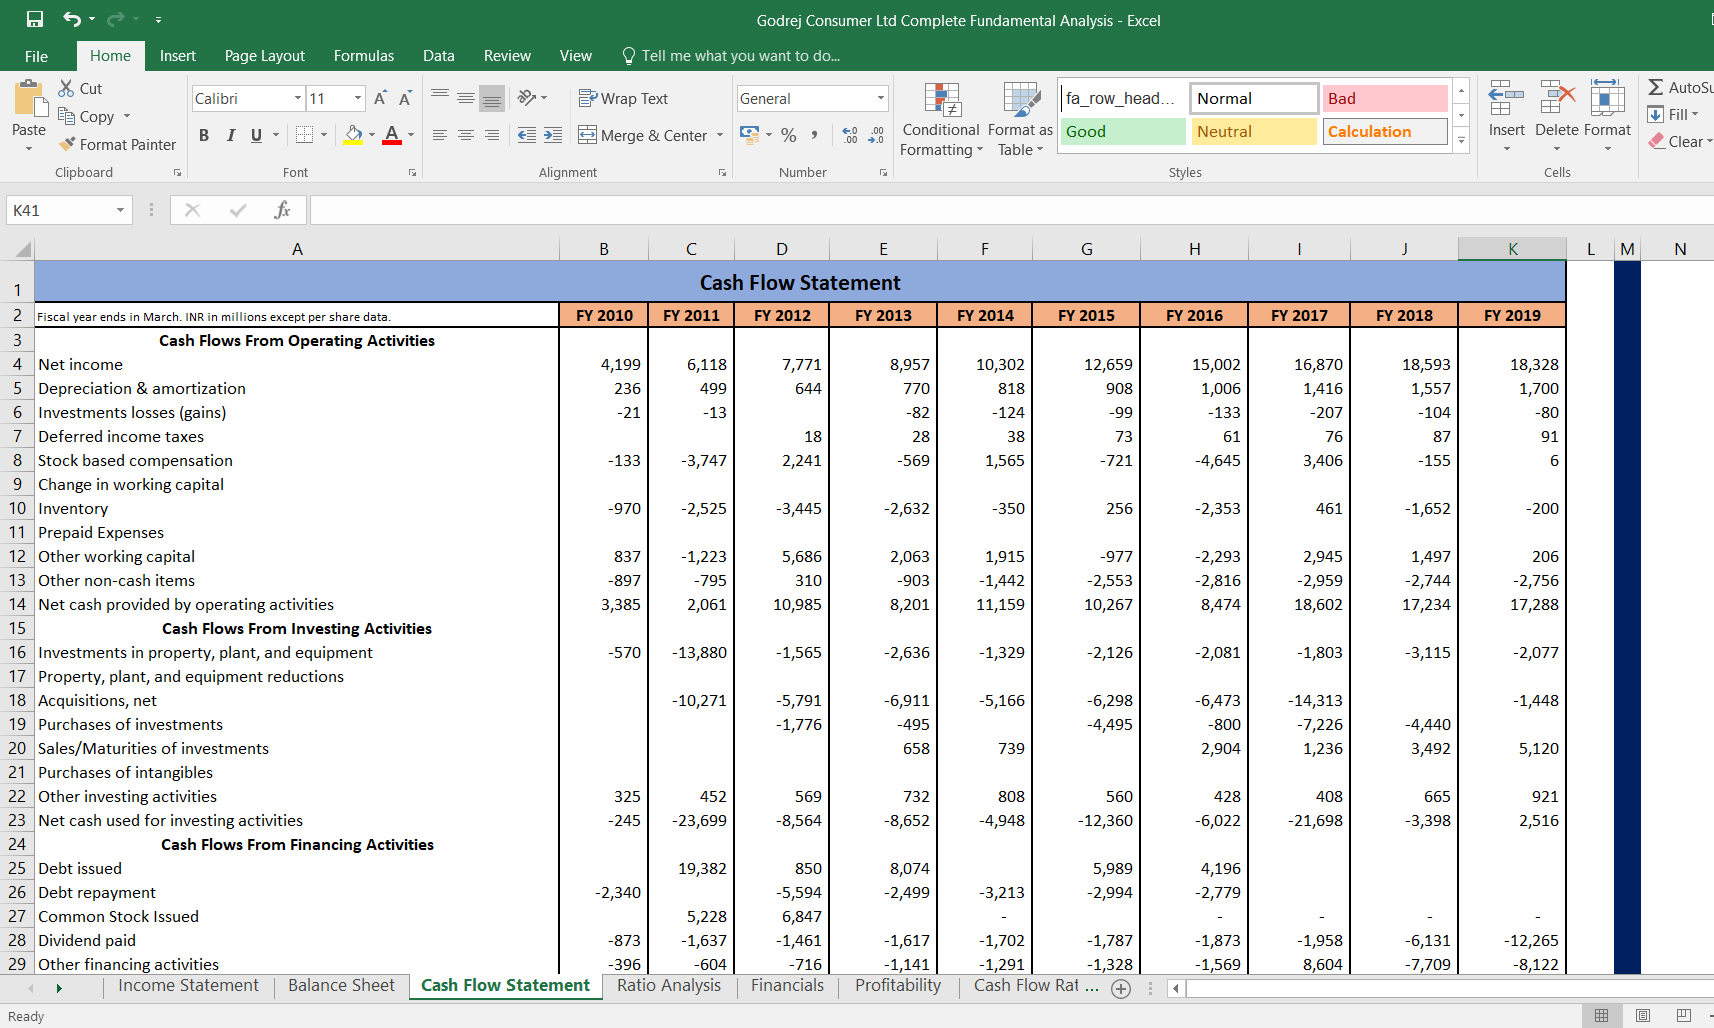
Task: Open Format as Table gallery
Action: click(1020, 120)
